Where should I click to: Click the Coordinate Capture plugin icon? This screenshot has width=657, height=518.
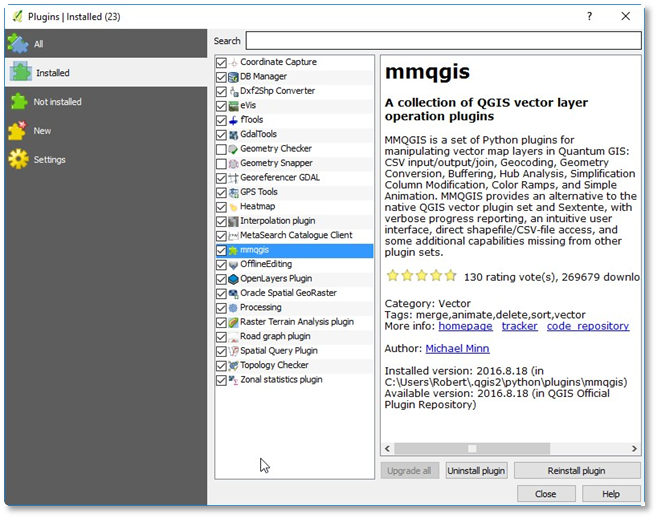click(x=233, y=62)
